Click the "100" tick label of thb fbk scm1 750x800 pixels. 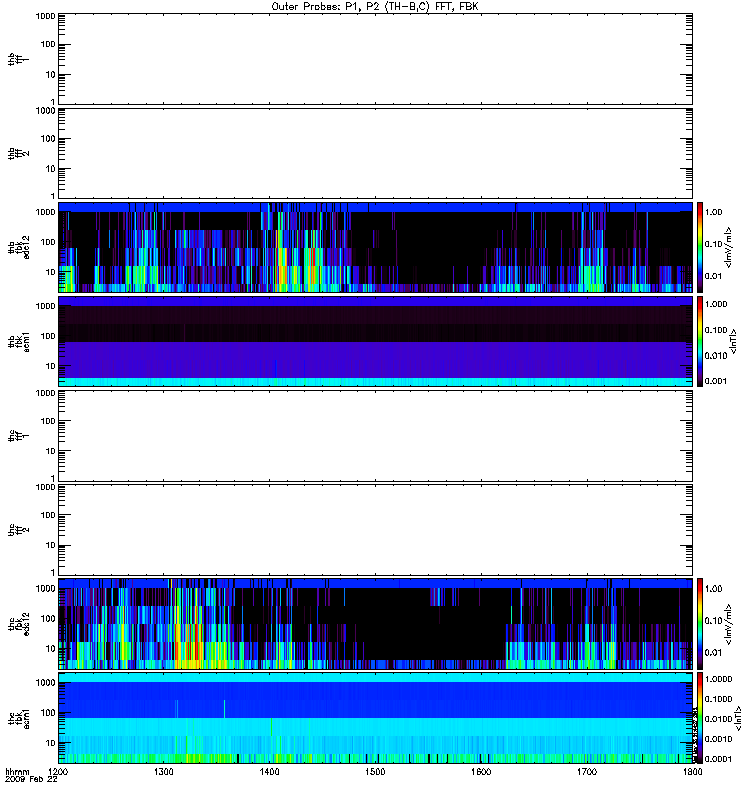(x=48, y=336)
